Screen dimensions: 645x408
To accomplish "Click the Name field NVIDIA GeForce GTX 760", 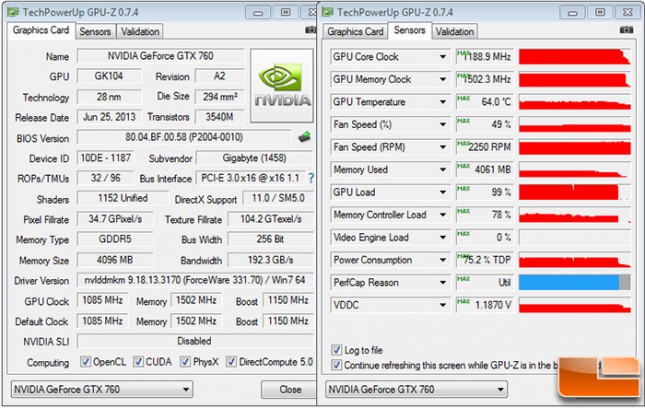I will (x=160, y=56).
